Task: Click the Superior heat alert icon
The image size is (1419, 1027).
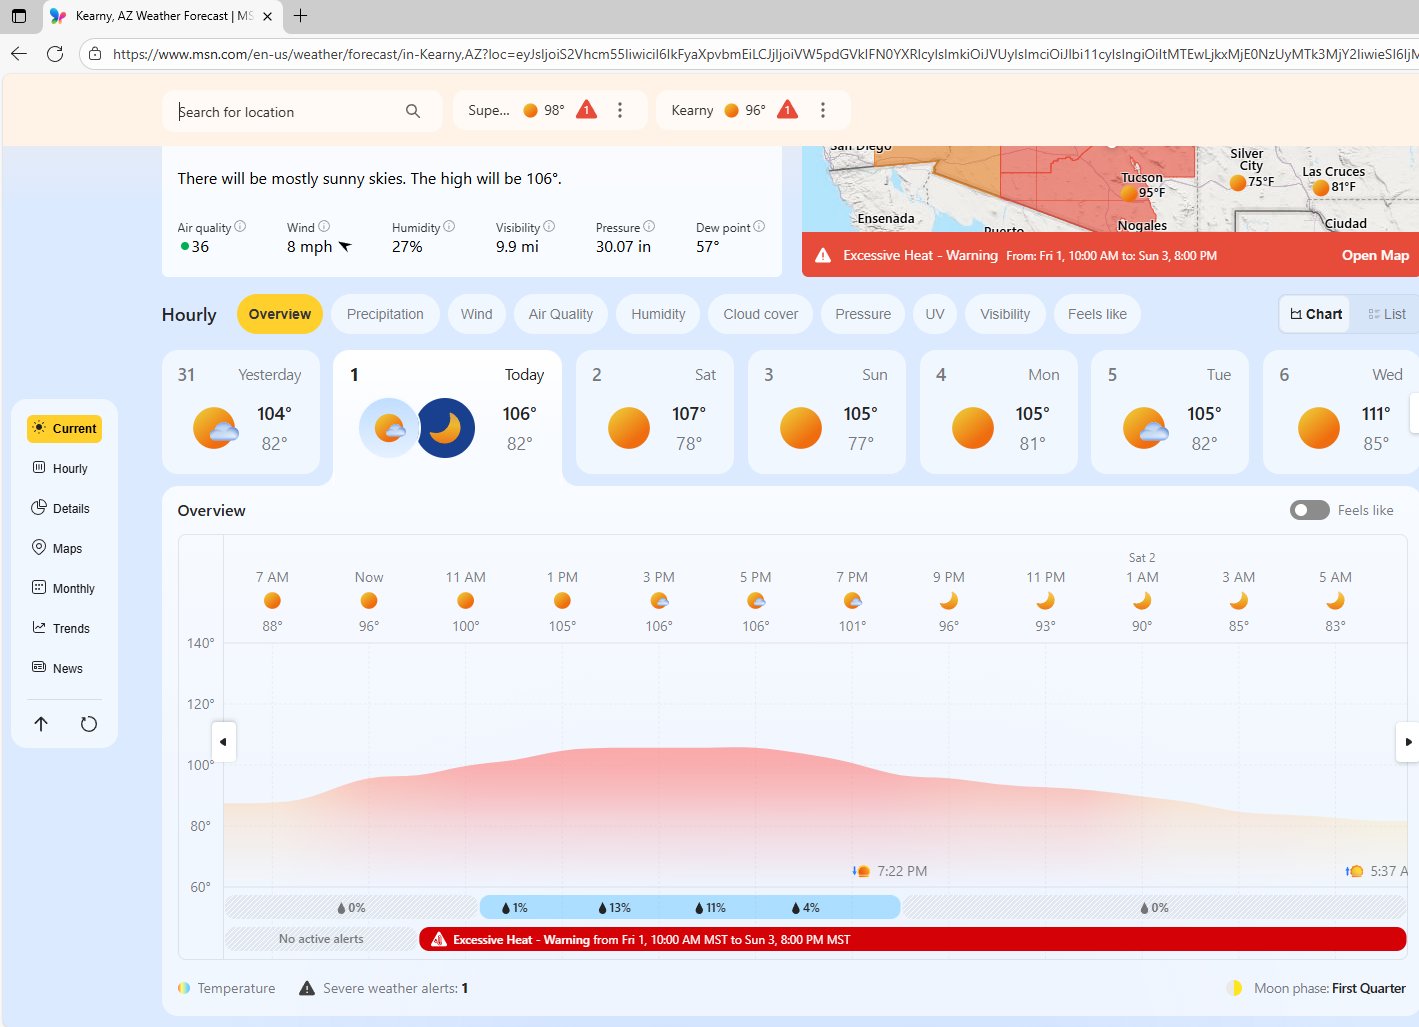Action: click(x=587, y=110)
